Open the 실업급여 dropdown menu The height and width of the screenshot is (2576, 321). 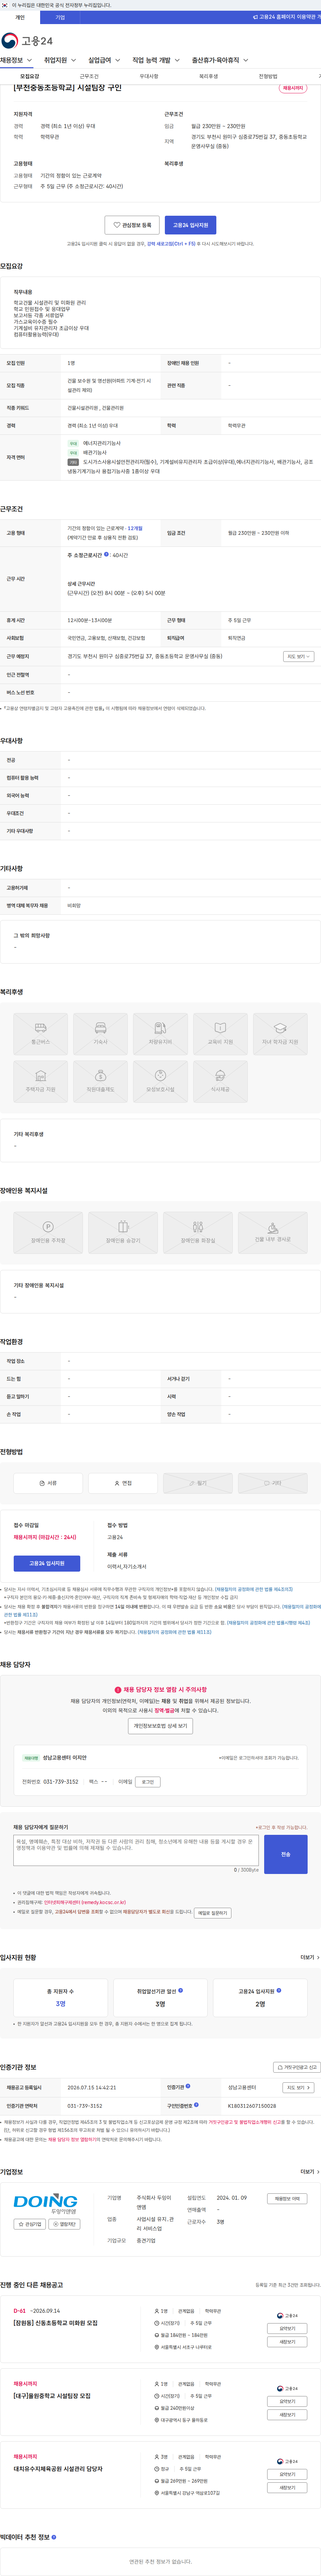(104, 60)
